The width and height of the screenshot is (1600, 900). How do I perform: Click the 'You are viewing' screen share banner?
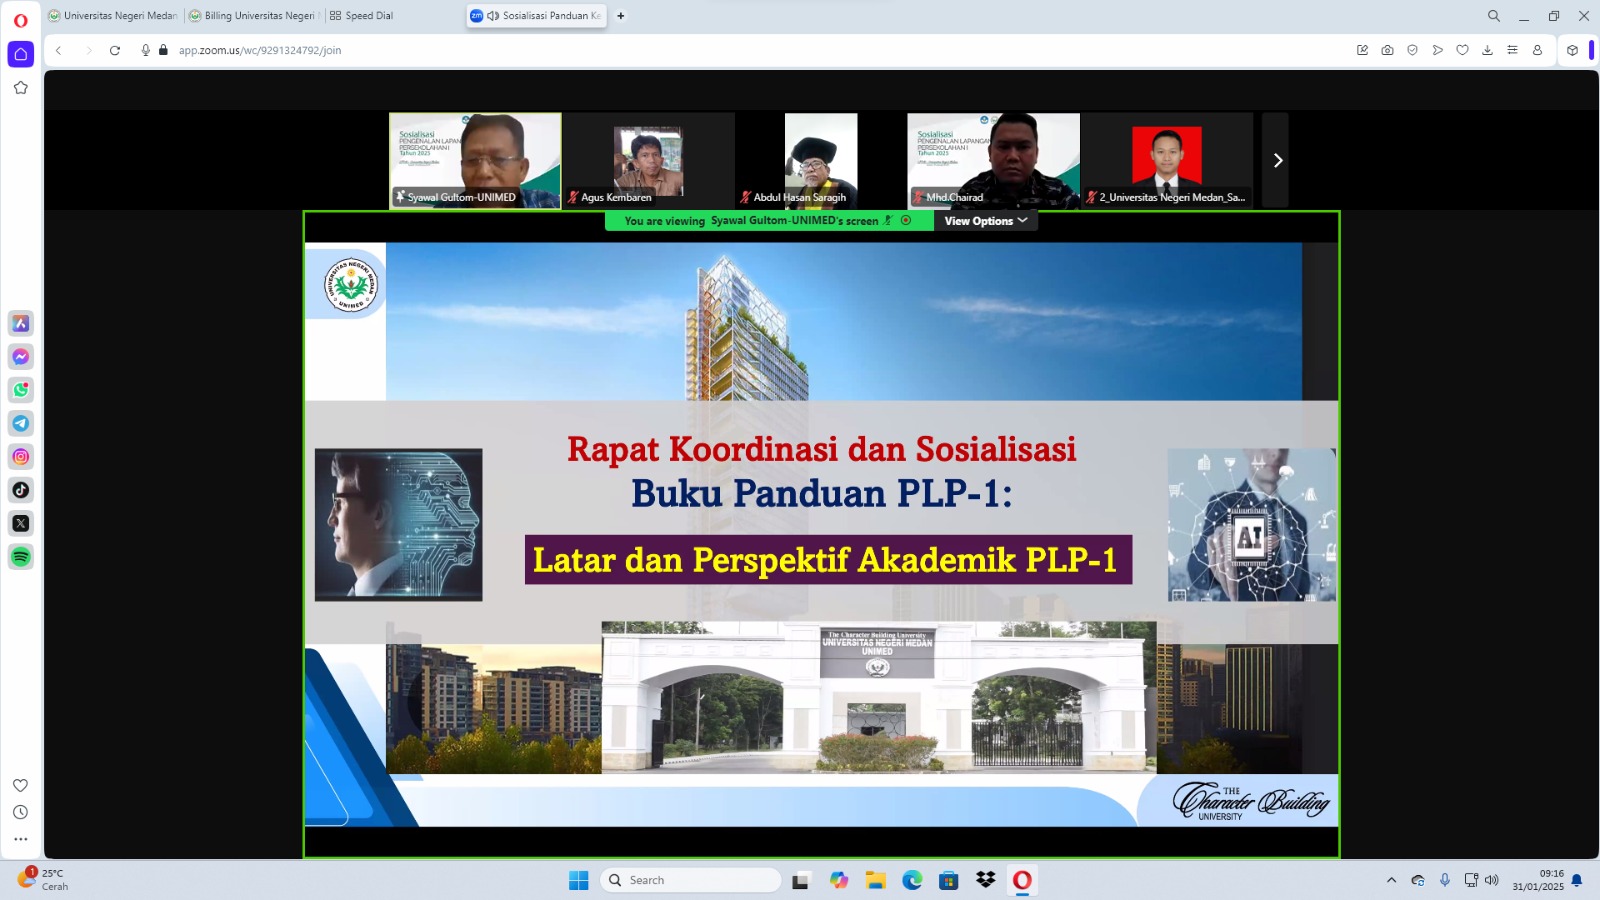pyautogui.click(x=768, y=221)
